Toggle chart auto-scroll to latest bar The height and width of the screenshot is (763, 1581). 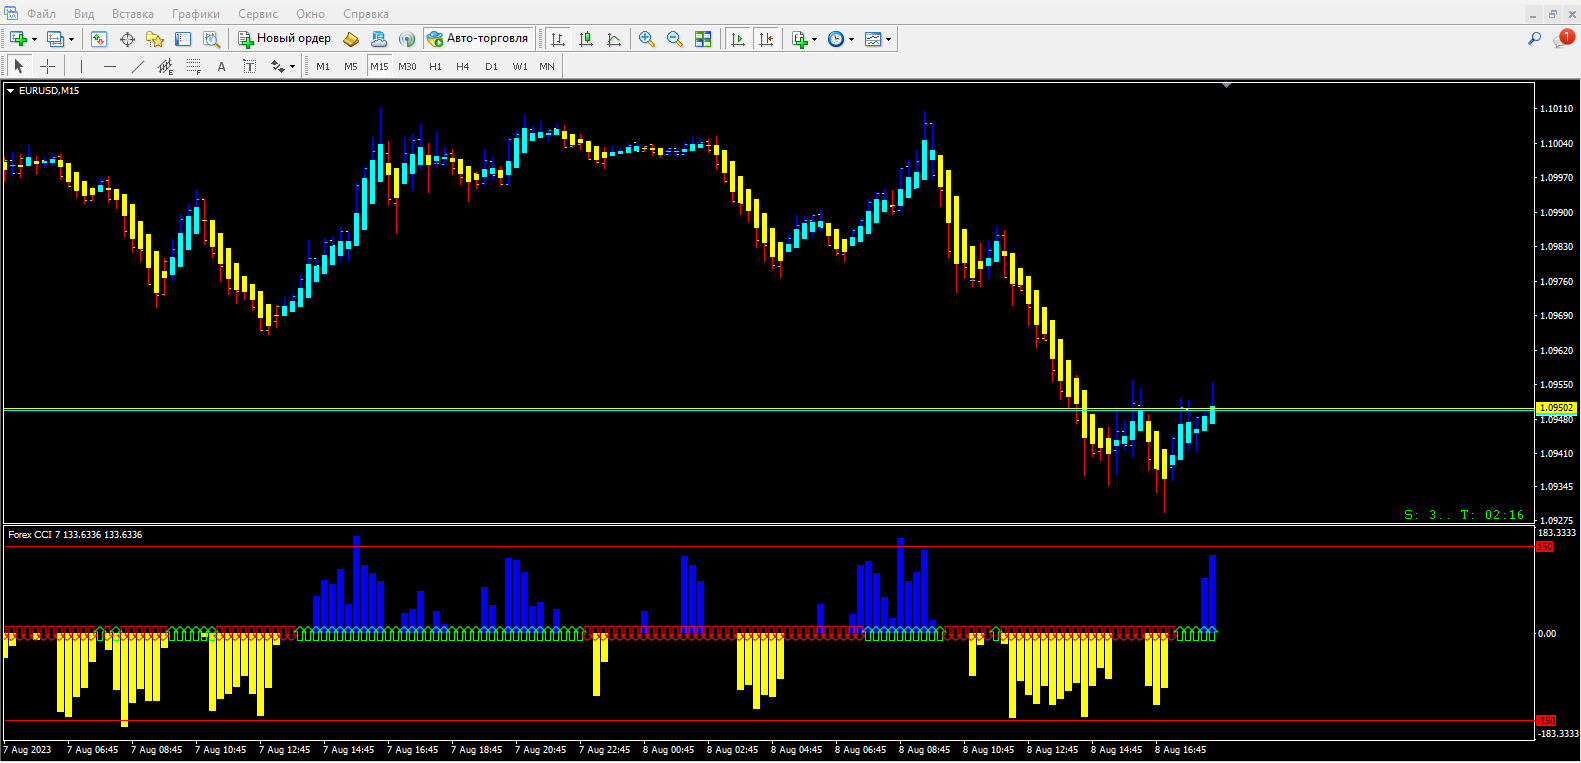[738, 39]
